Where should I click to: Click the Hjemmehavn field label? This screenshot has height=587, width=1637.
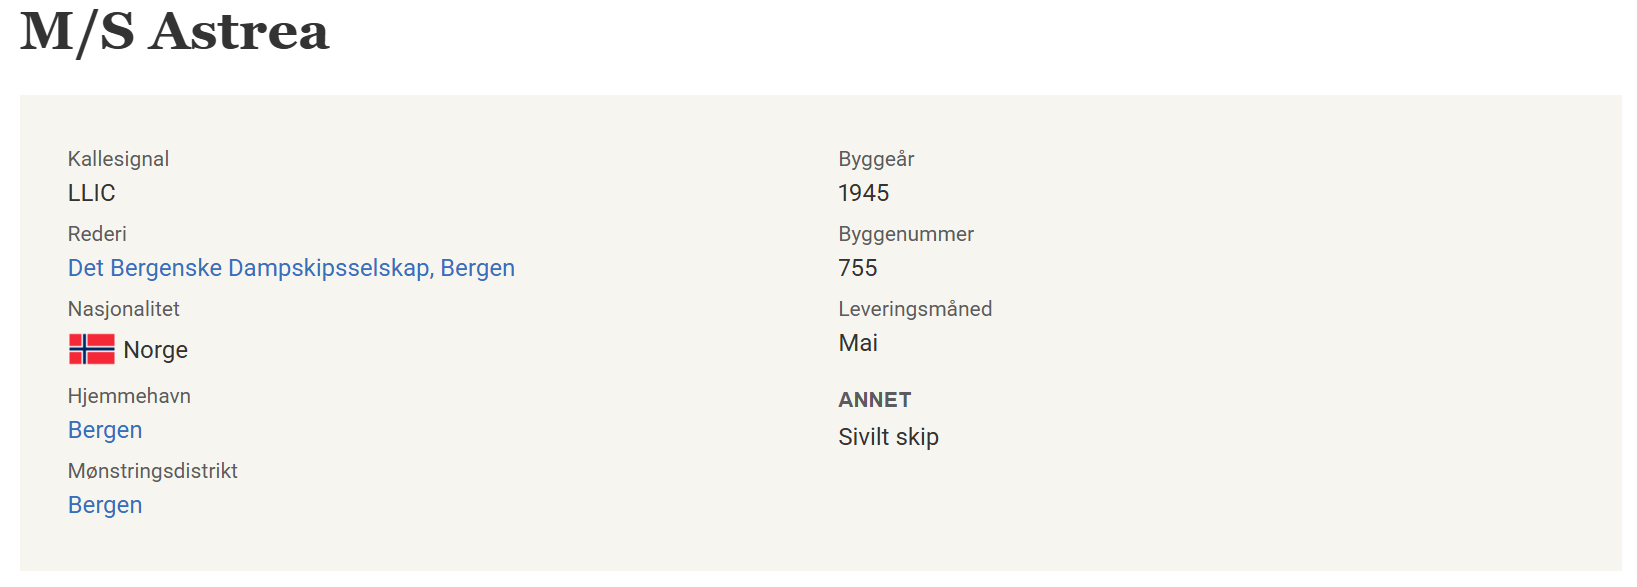[x=129, y=396]
